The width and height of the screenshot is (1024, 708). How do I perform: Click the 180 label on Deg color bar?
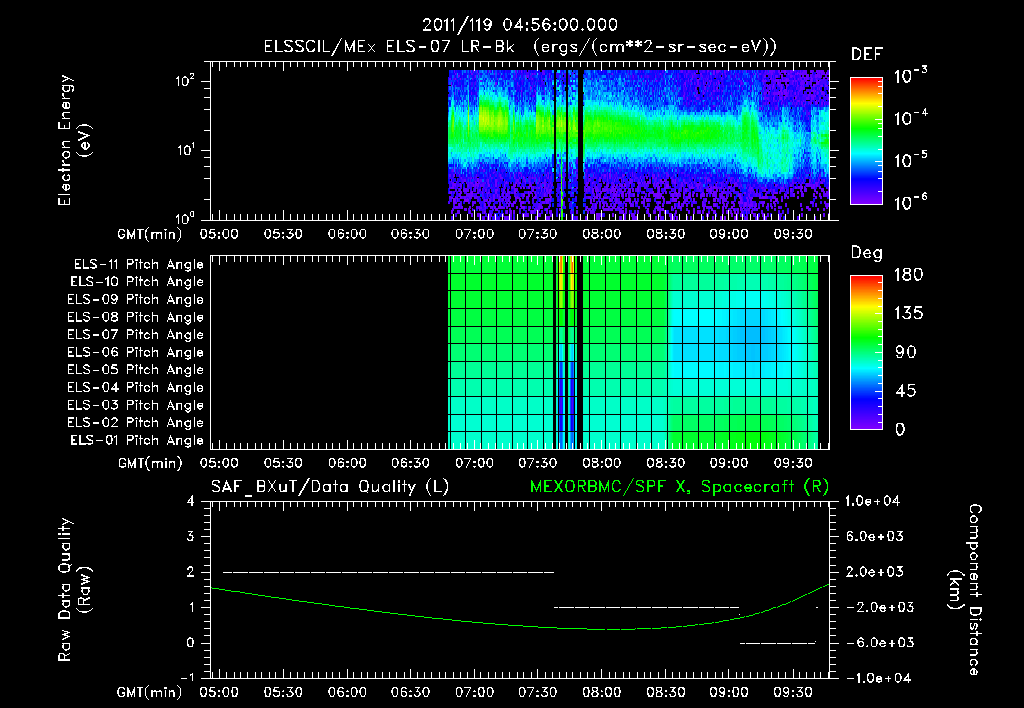tap(908, 275)
